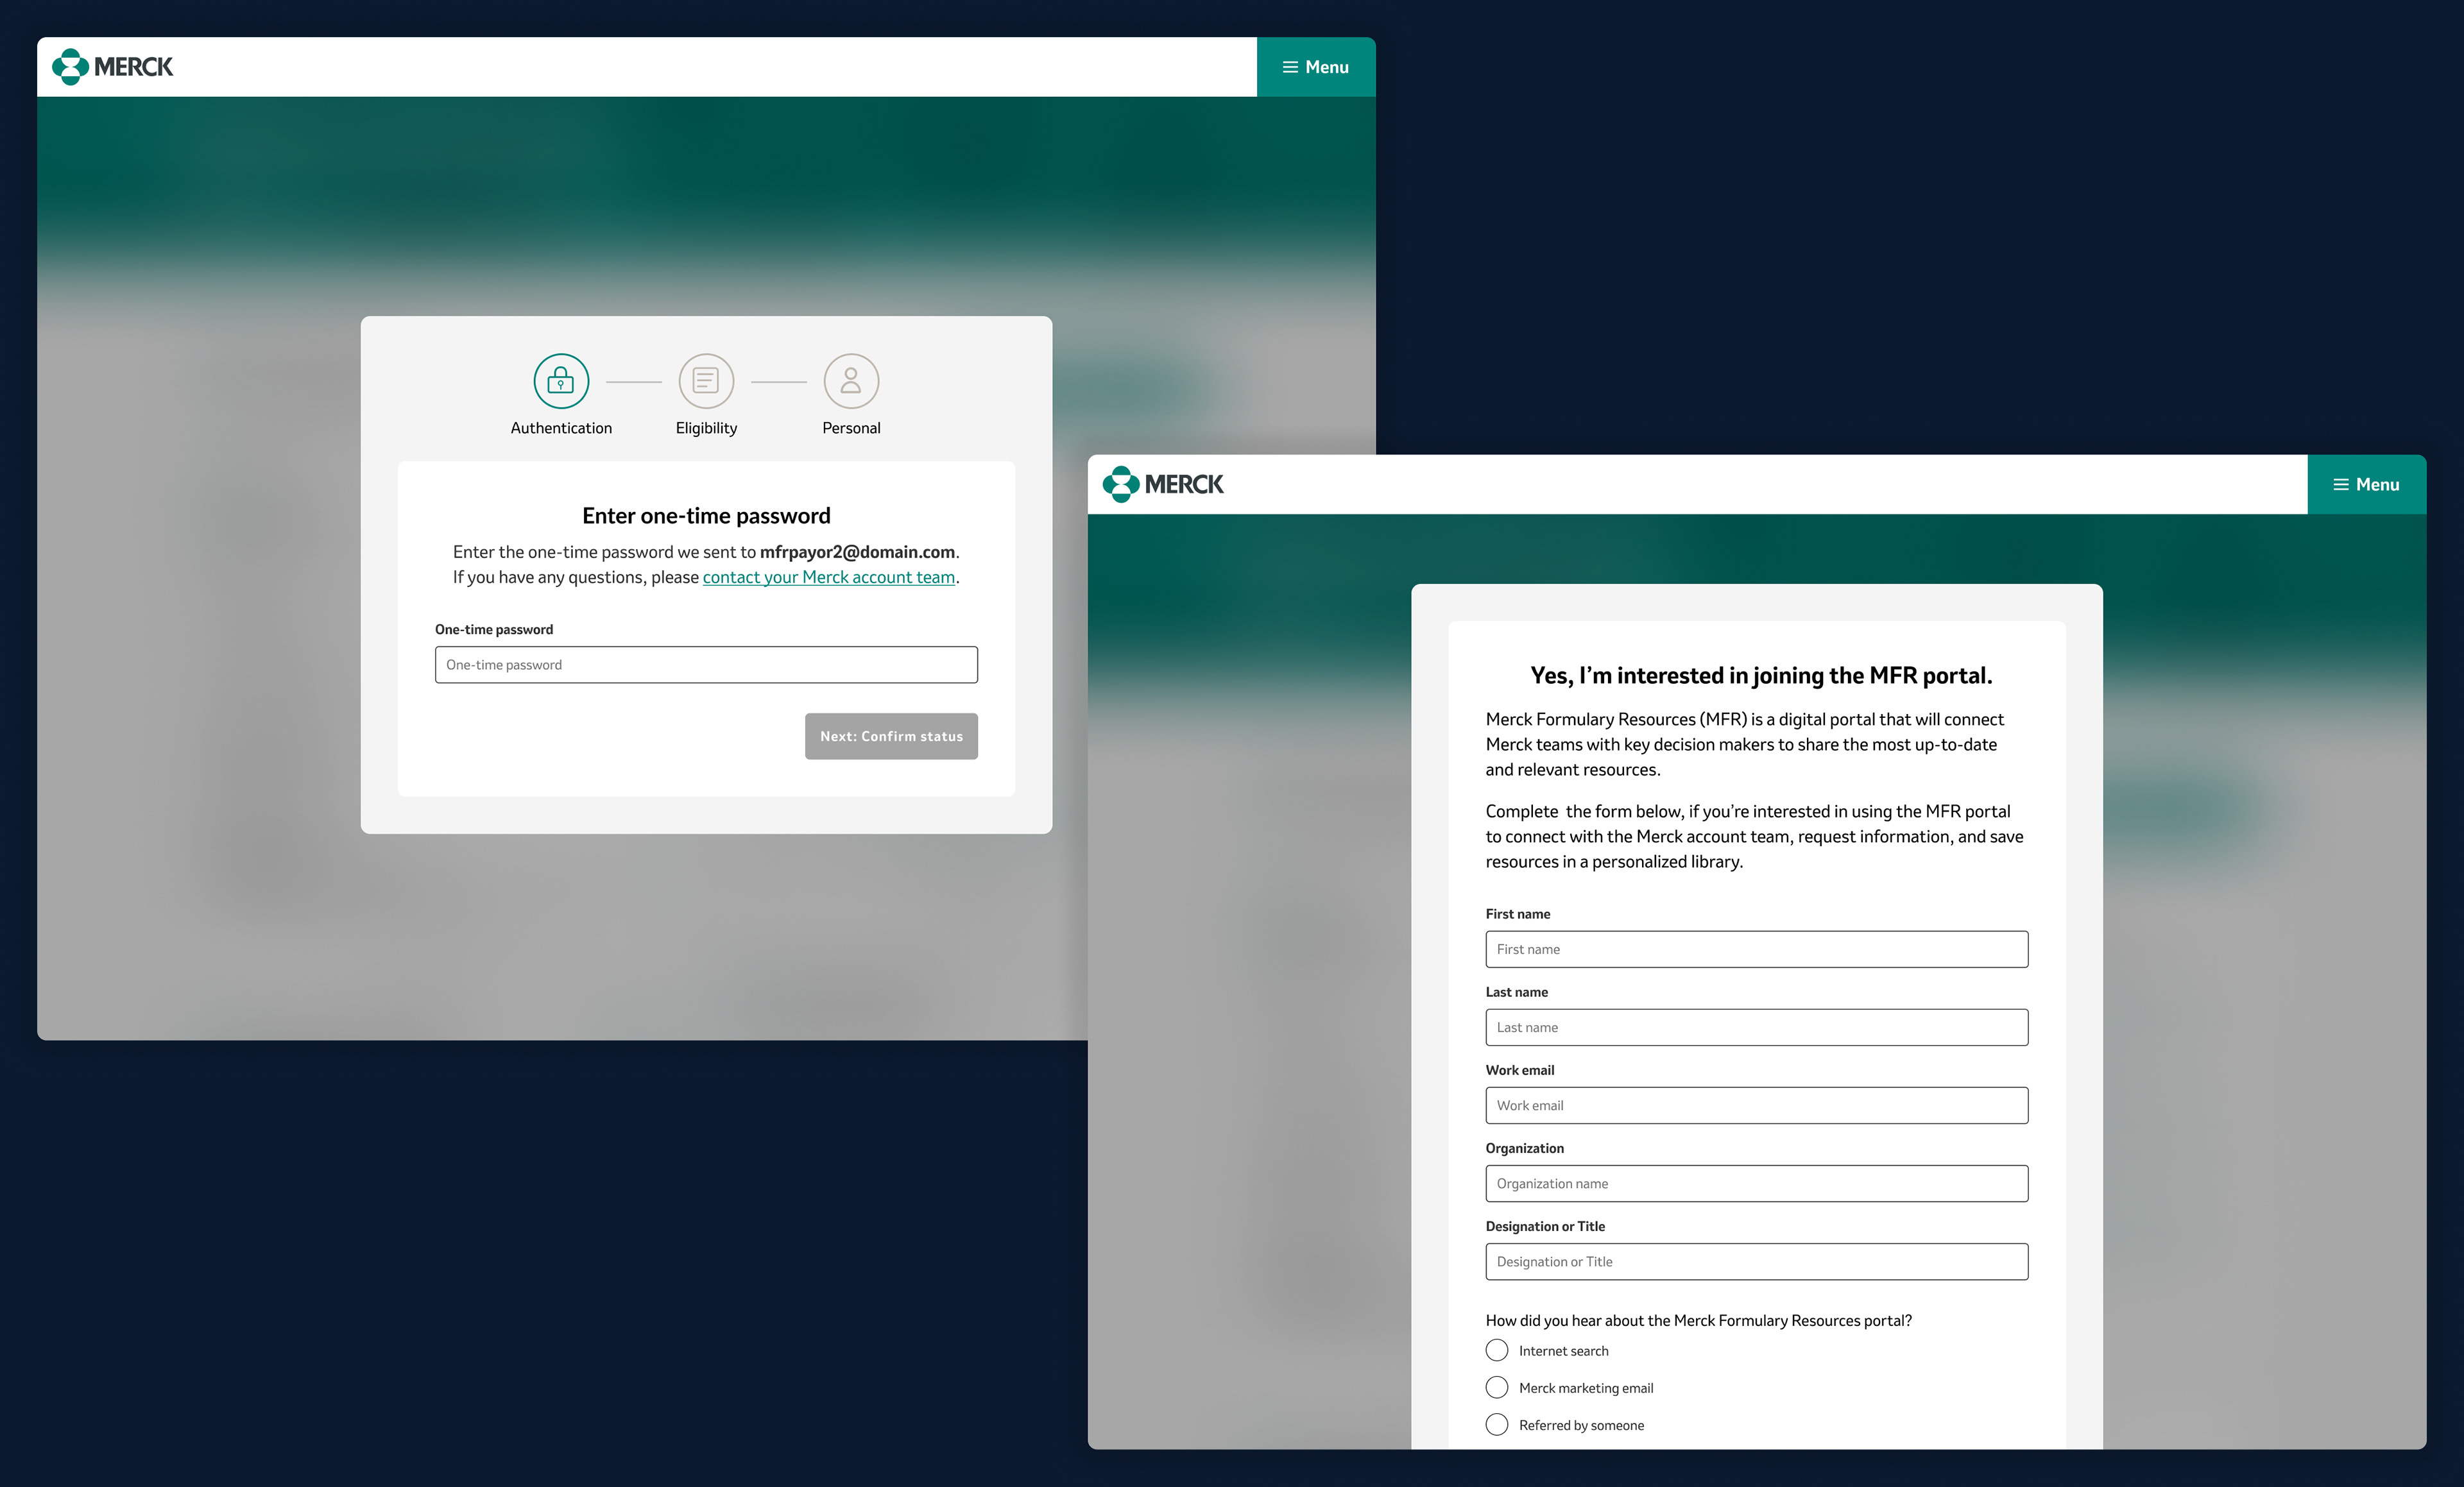The image size is (2464, 1487).
Task: Focus the Organization name input field
Action: 1756,1183
